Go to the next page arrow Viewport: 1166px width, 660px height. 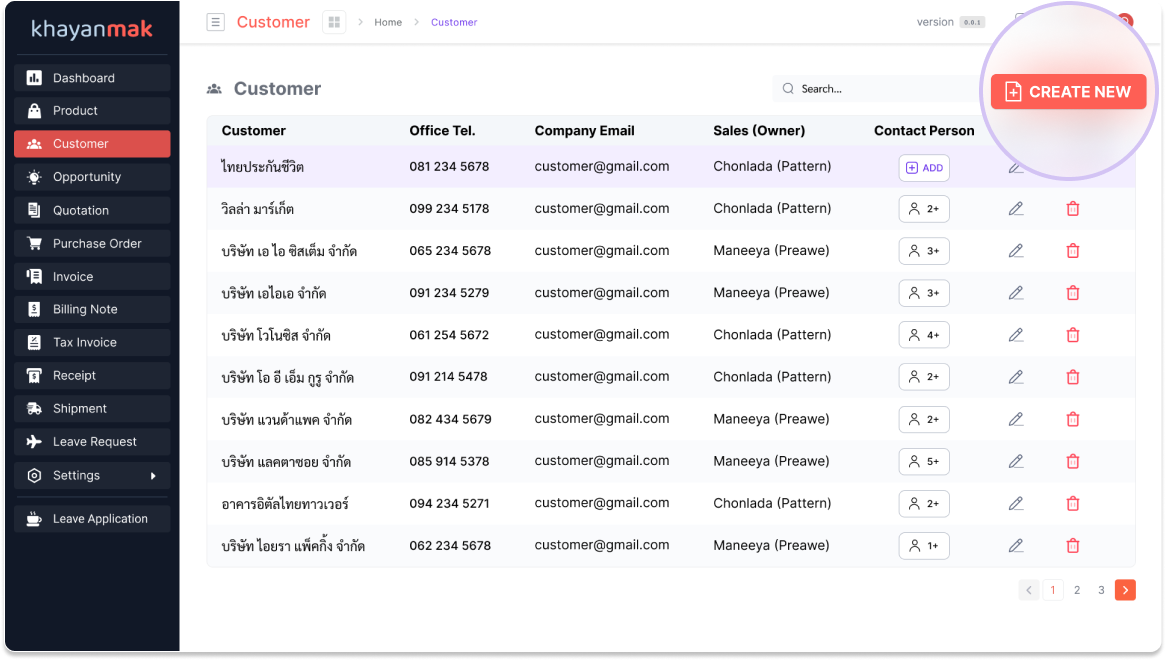(x=1125, y=590)
